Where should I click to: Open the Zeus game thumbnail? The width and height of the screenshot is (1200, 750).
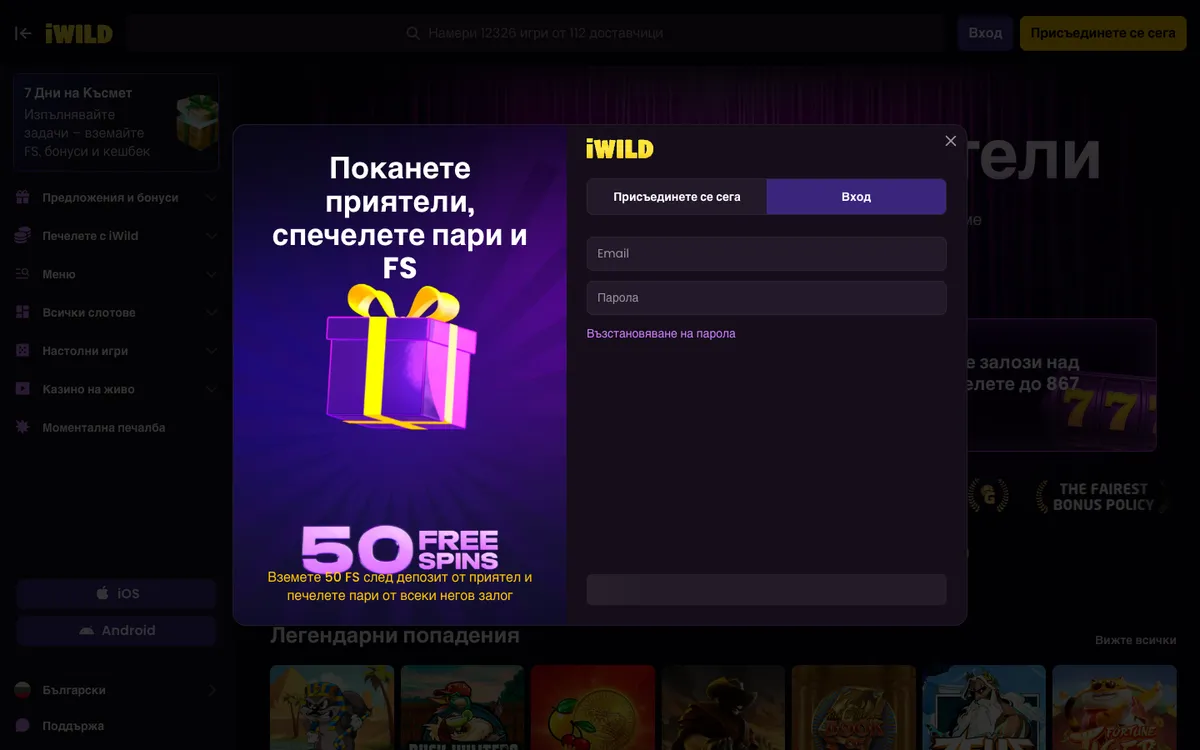pyautogui.click(x=984, y=707)
